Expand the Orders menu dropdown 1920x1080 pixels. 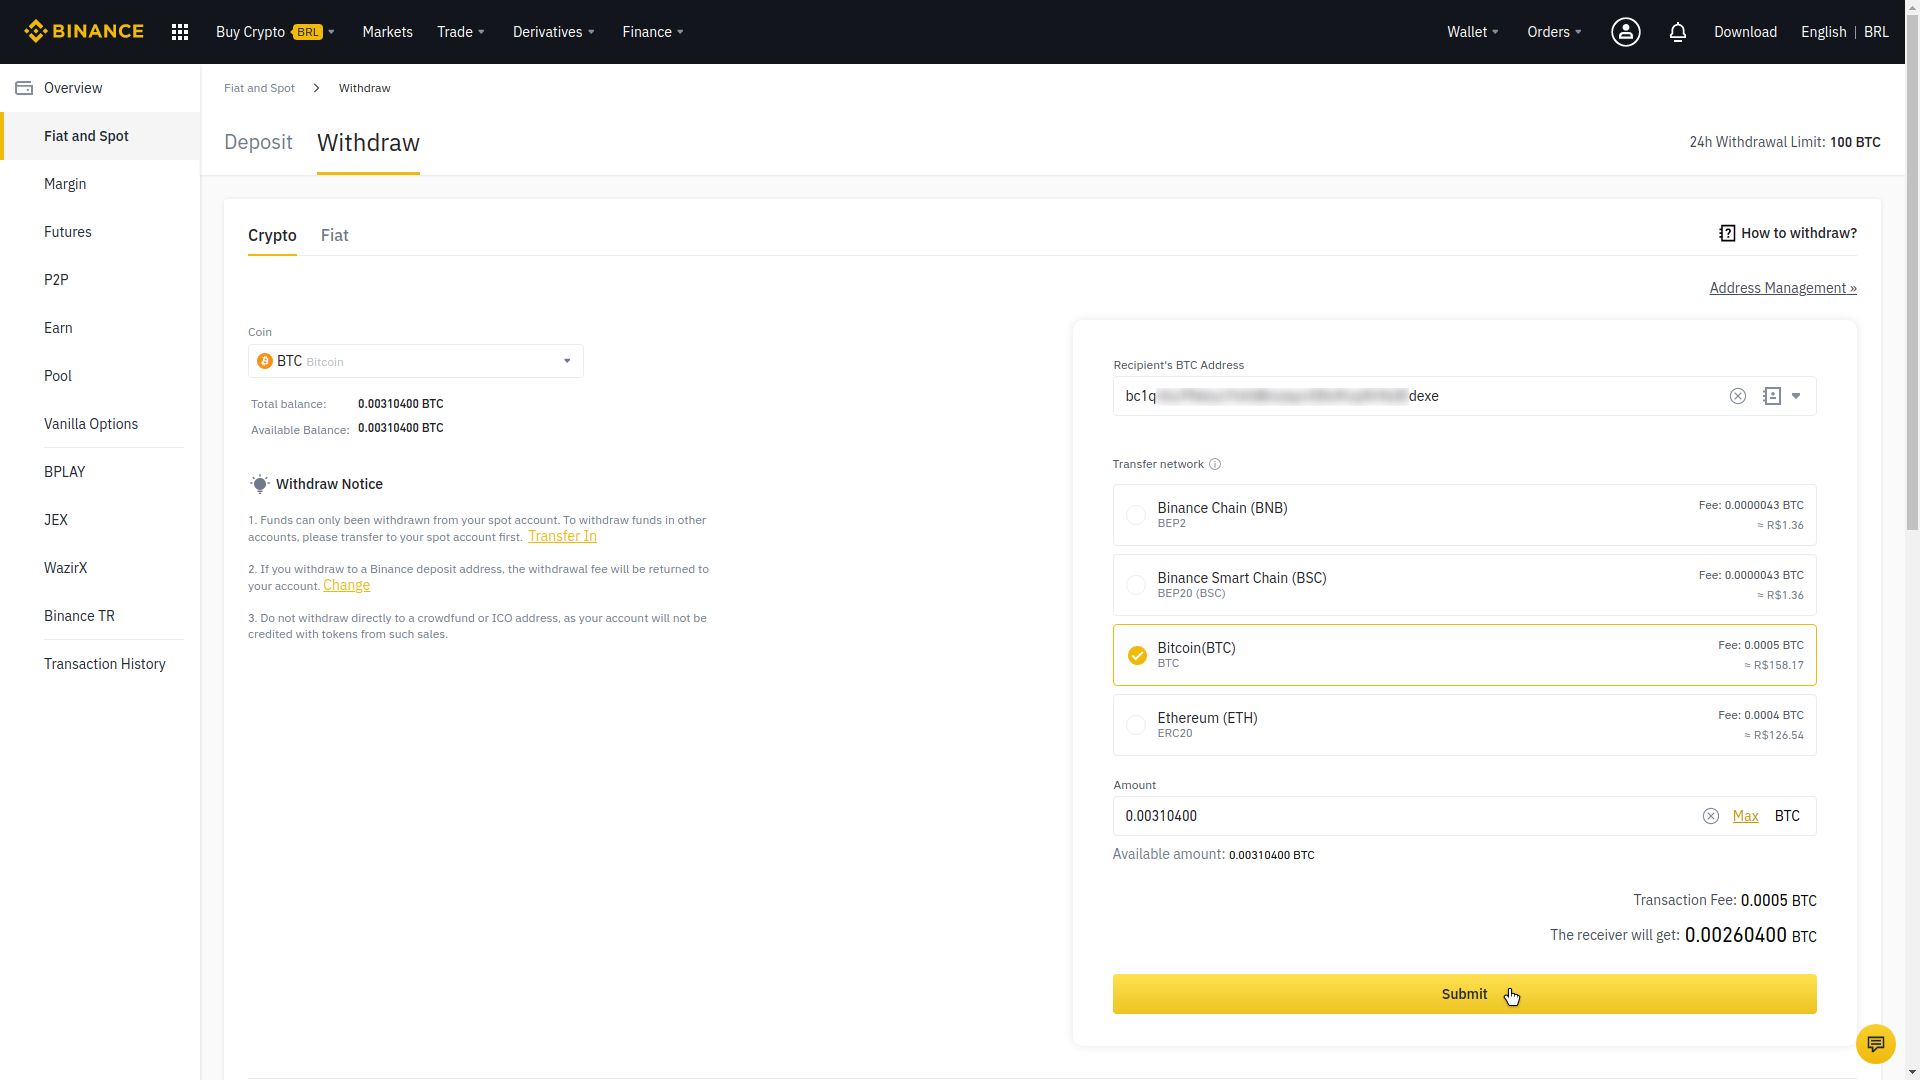(x=1553, y=32)
